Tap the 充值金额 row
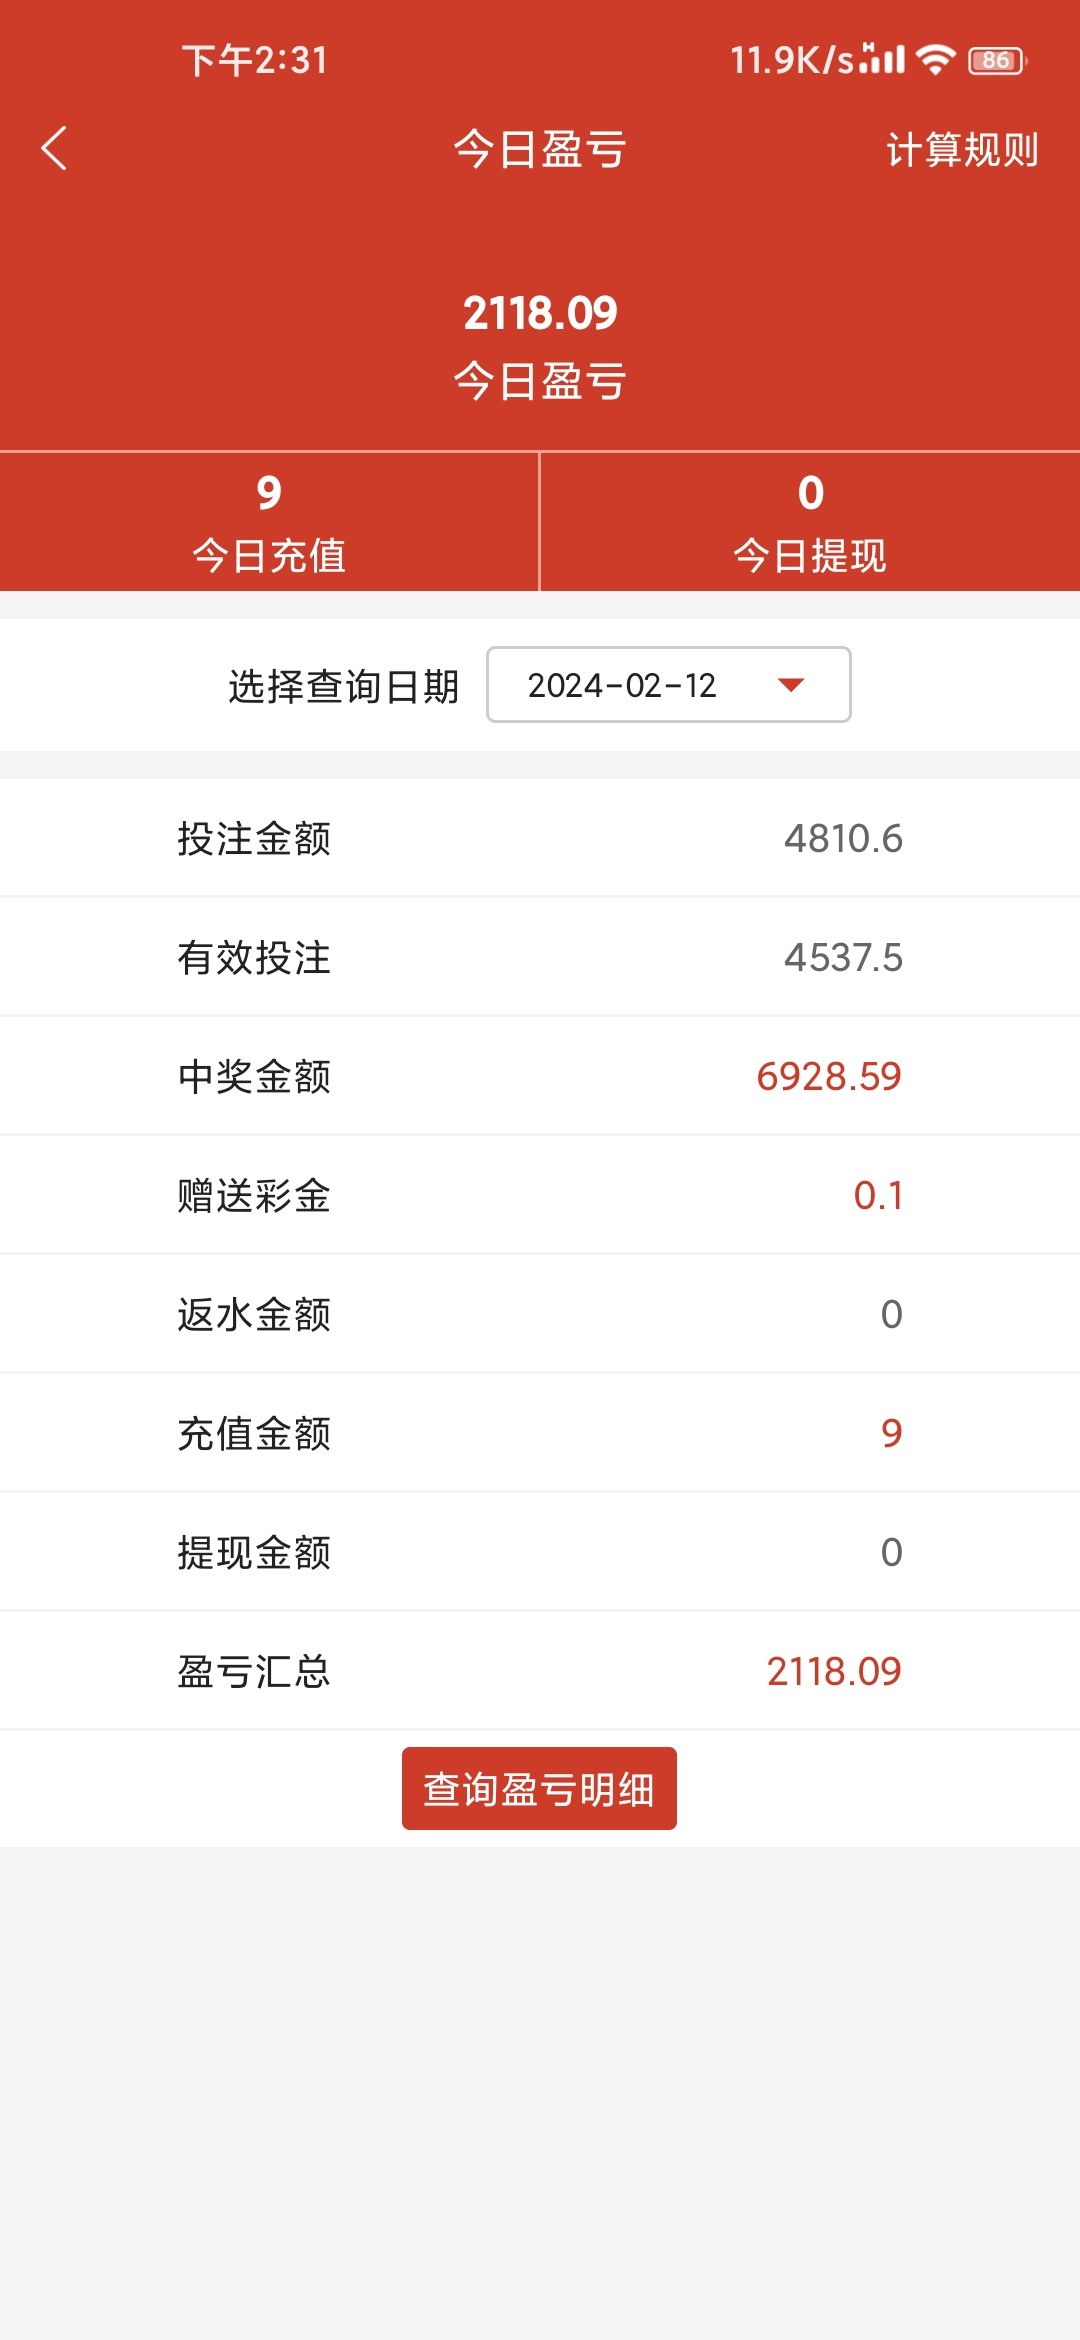The image size is (1080, 2340). pyautogui.click(x=540, y=1433)
